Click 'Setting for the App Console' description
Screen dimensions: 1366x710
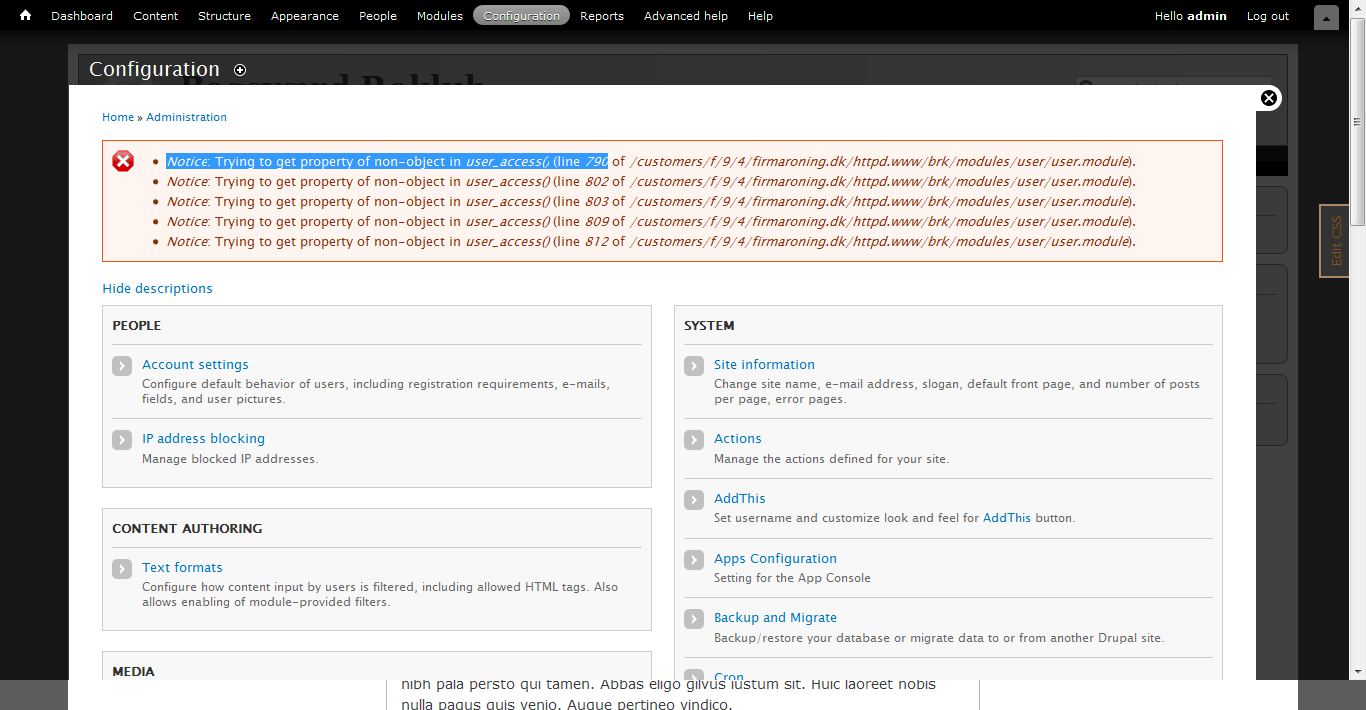[x=792, y=578]
